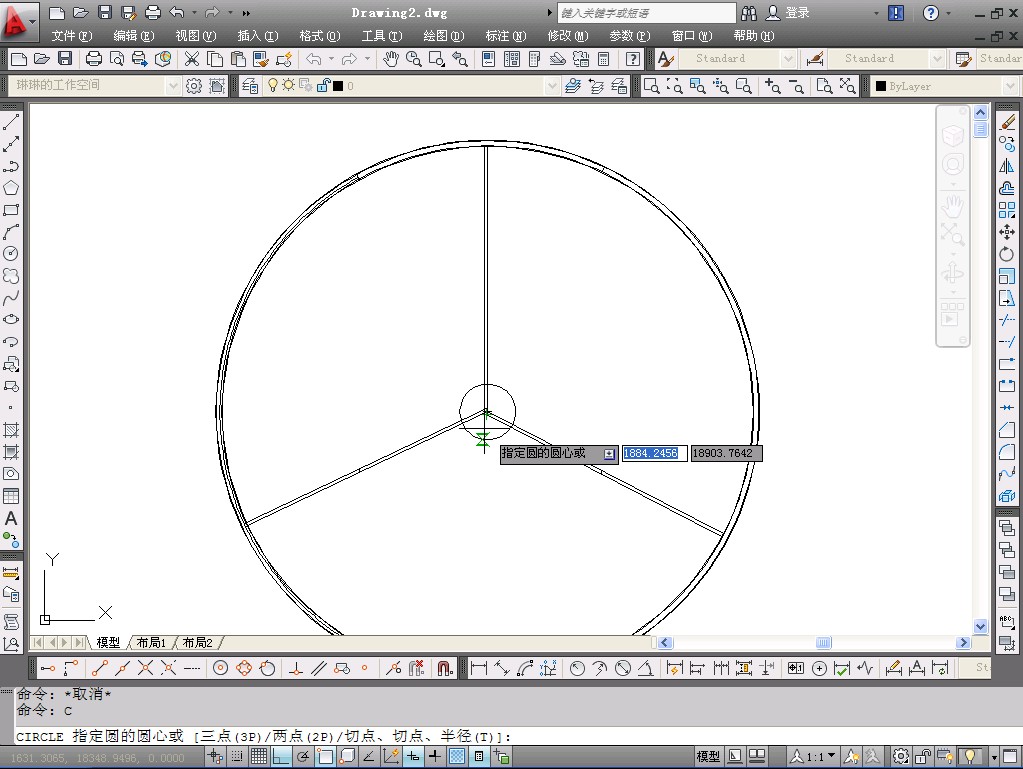The image size is (1023, 769).
Task: Click the 模型 button in status bar
Action: (708, 757)
